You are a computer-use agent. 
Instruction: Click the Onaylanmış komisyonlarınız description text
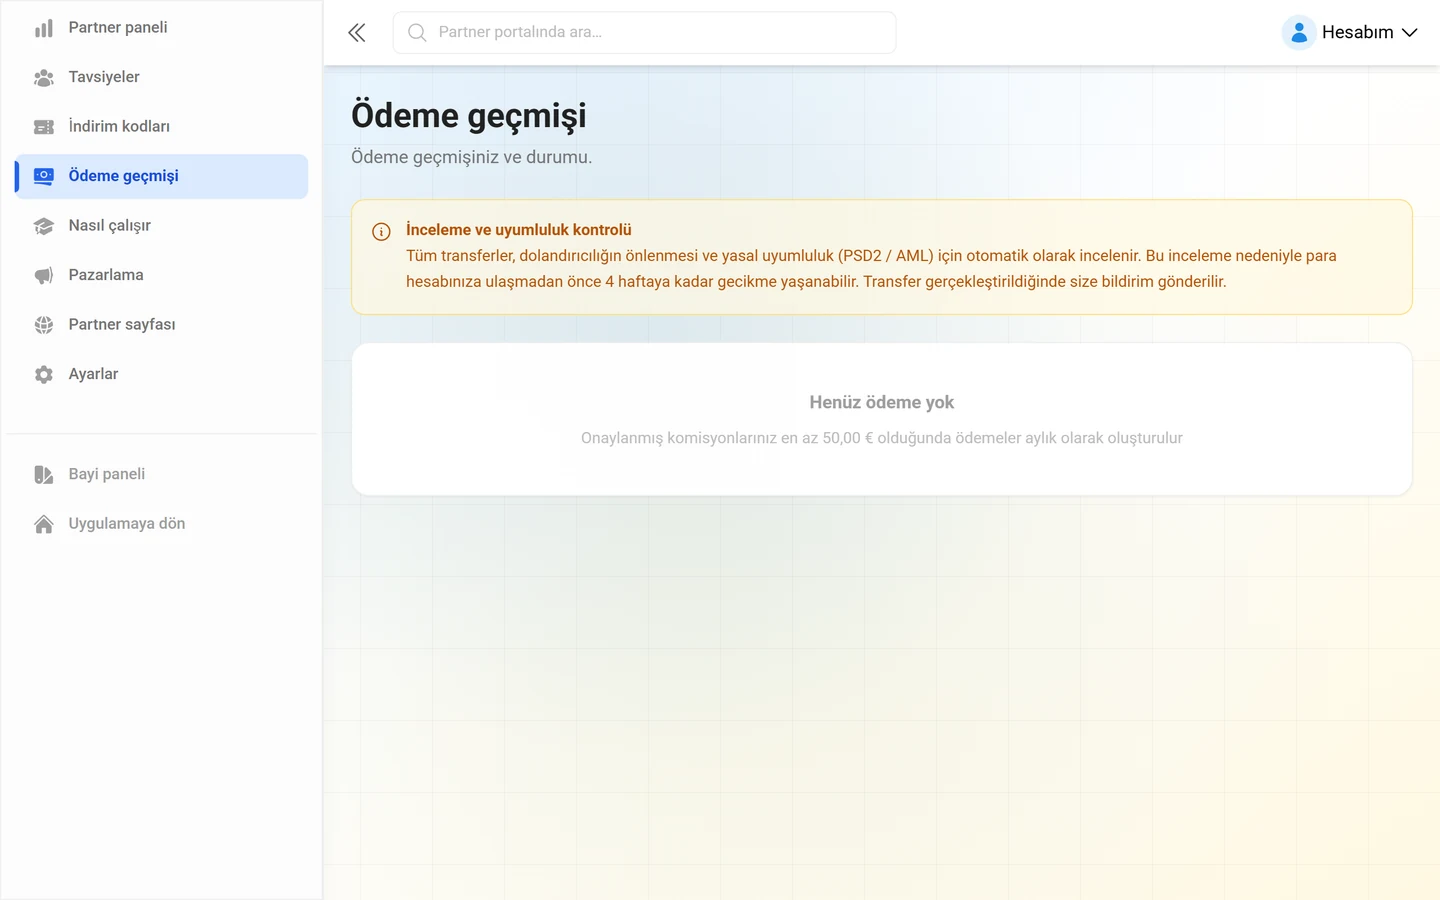882,438
